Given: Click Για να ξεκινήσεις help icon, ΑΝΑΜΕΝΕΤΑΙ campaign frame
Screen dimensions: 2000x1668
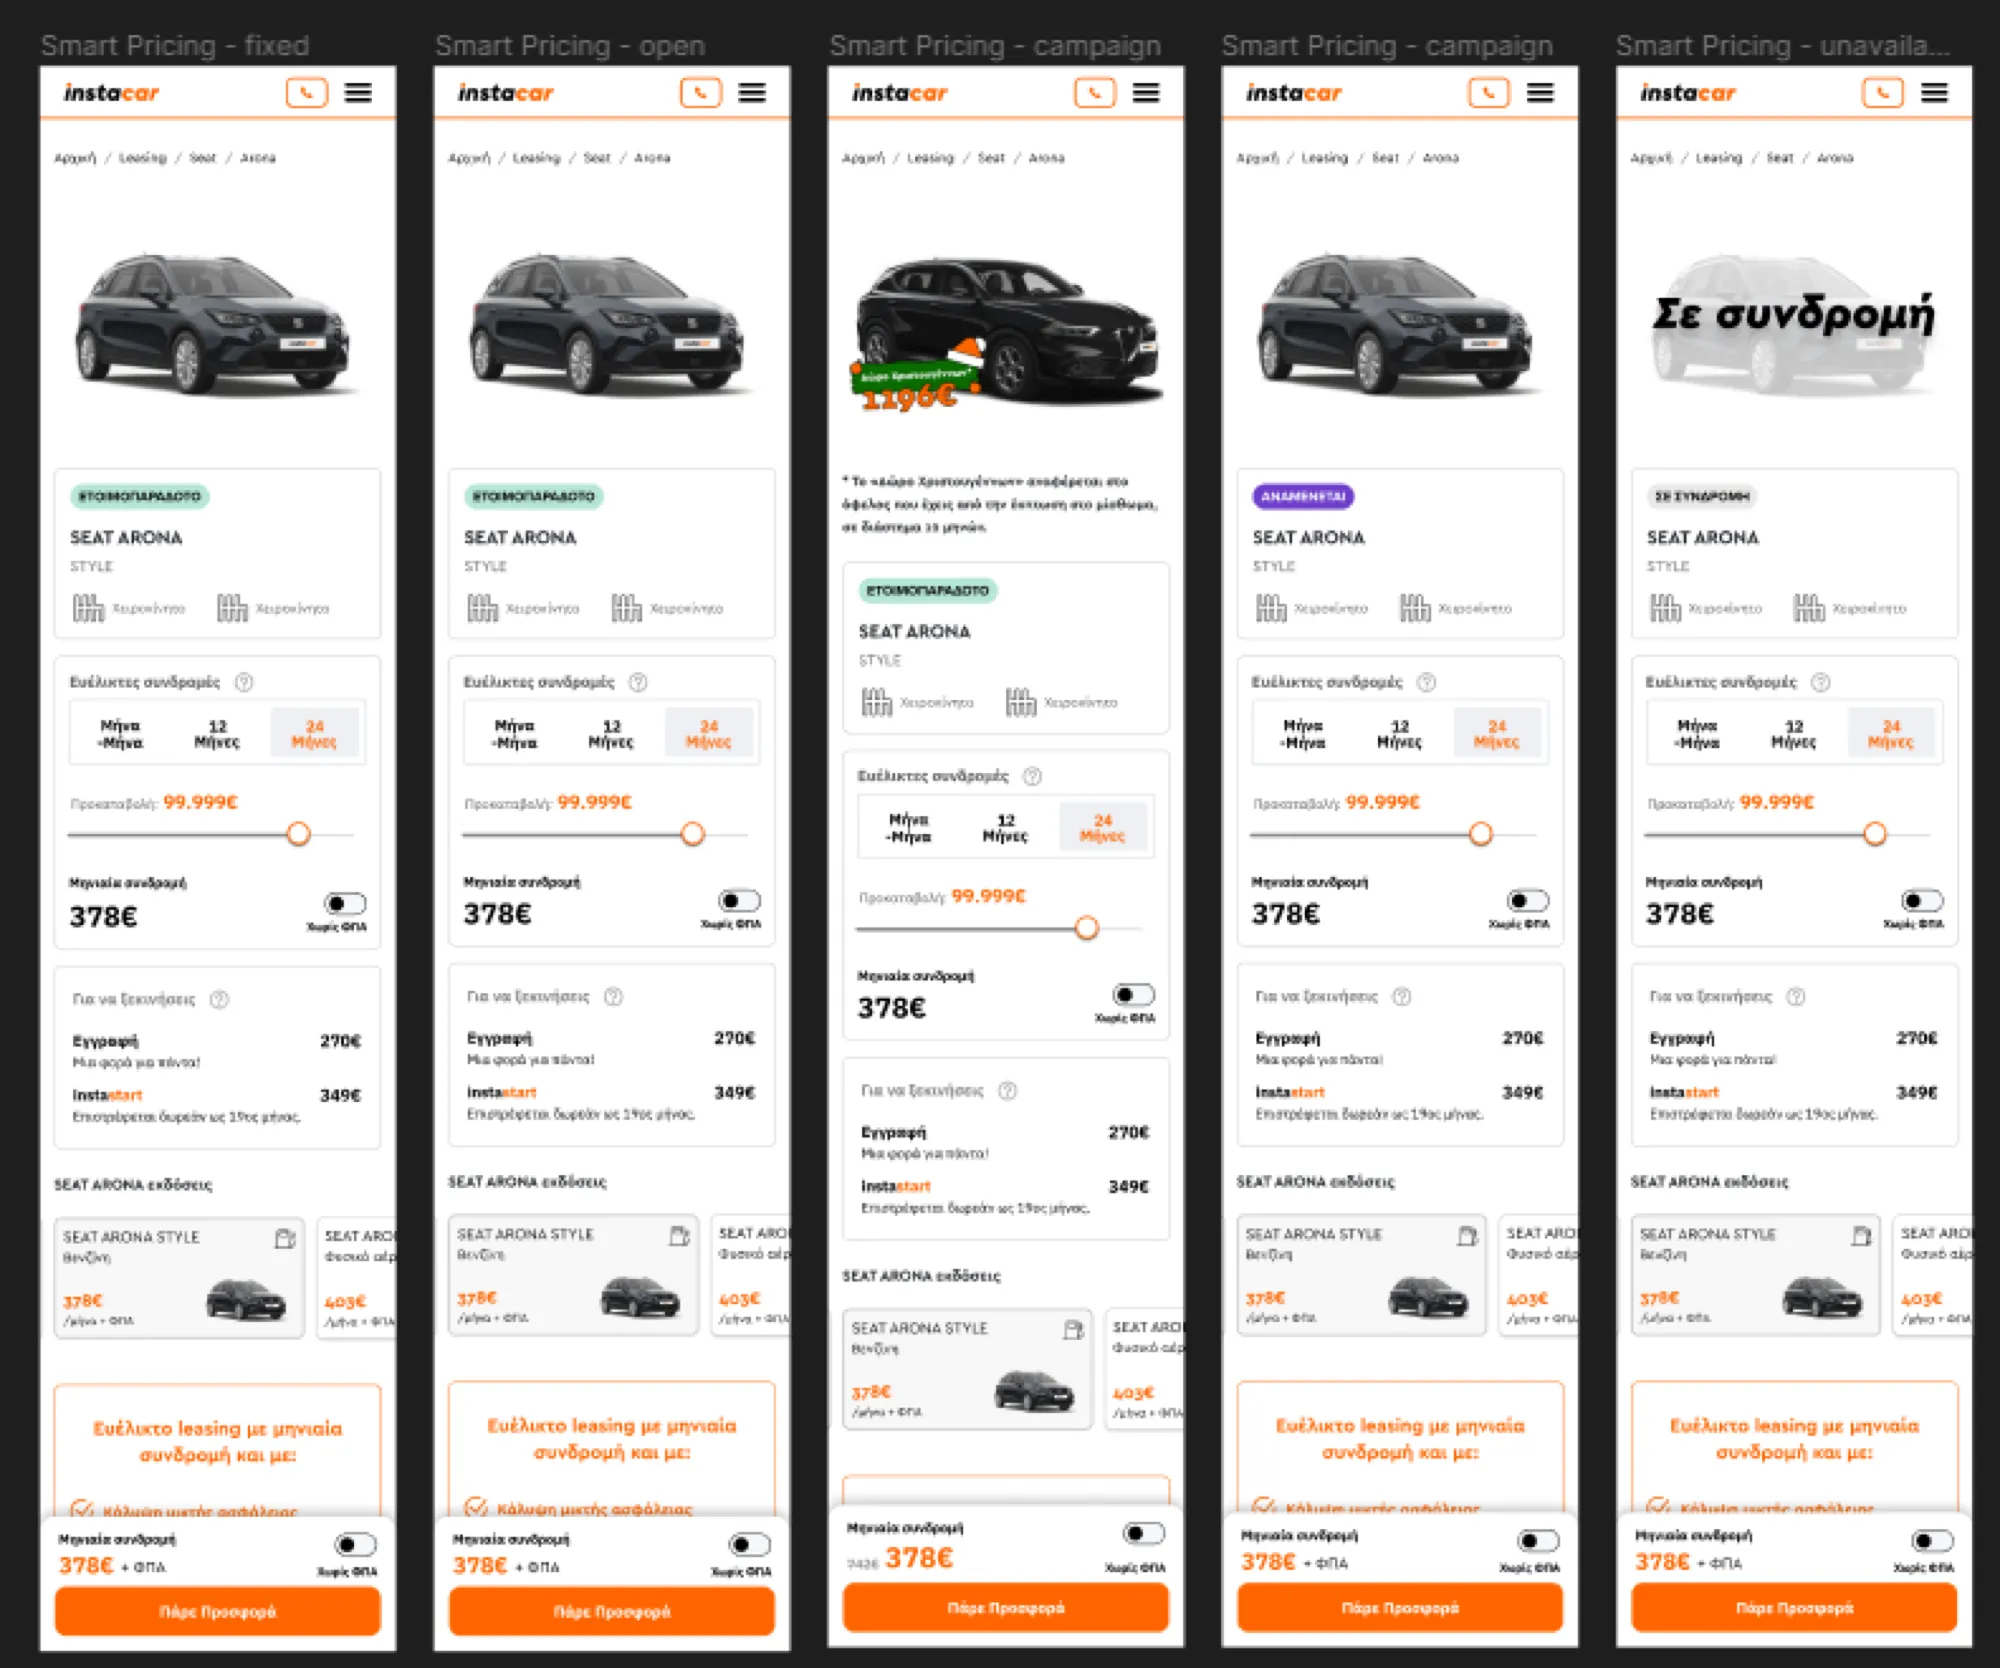Looking at the screenshot, I should [1402, 996].
